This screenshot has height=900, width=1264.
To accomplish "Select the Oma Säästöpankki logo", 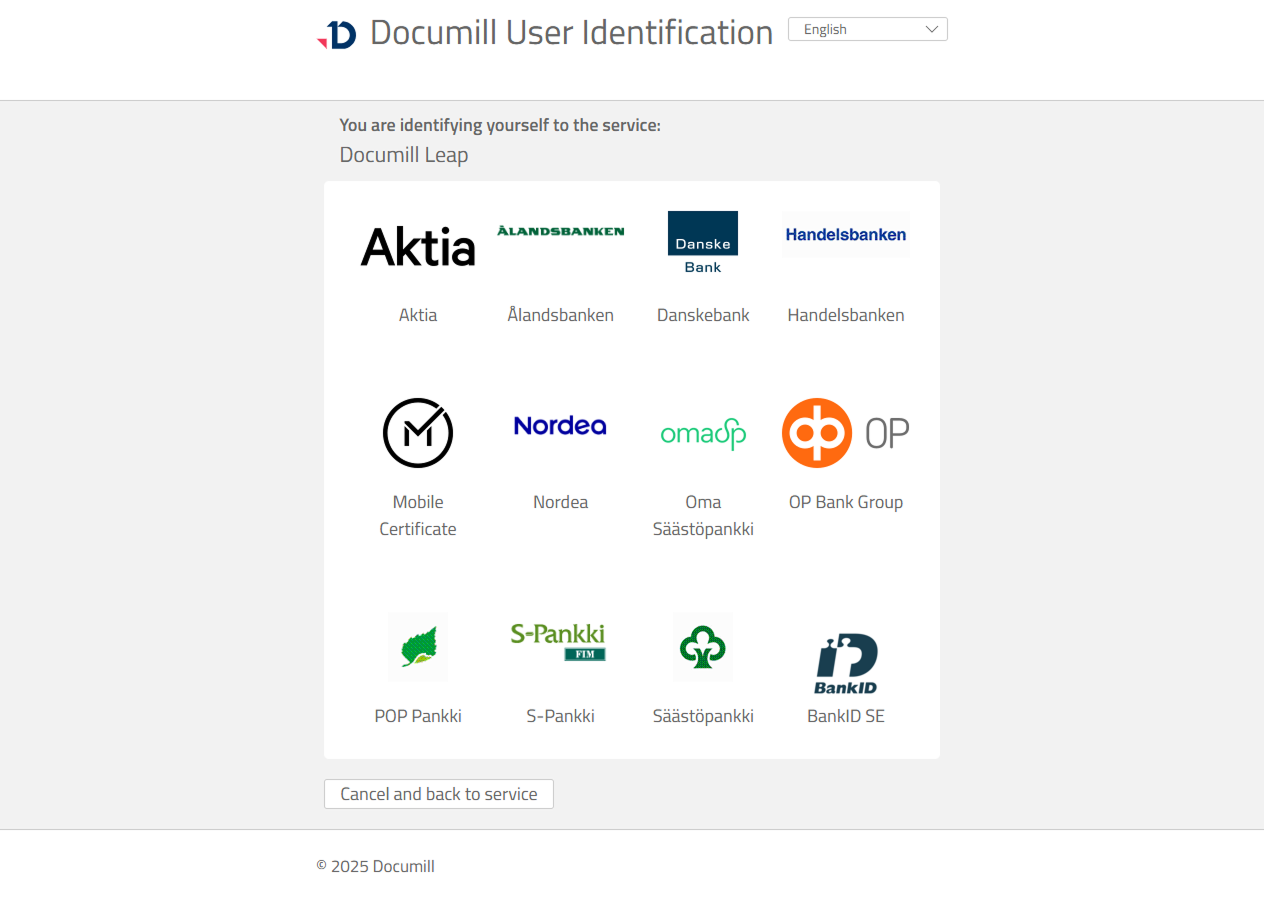I will [x=703, y=433].
